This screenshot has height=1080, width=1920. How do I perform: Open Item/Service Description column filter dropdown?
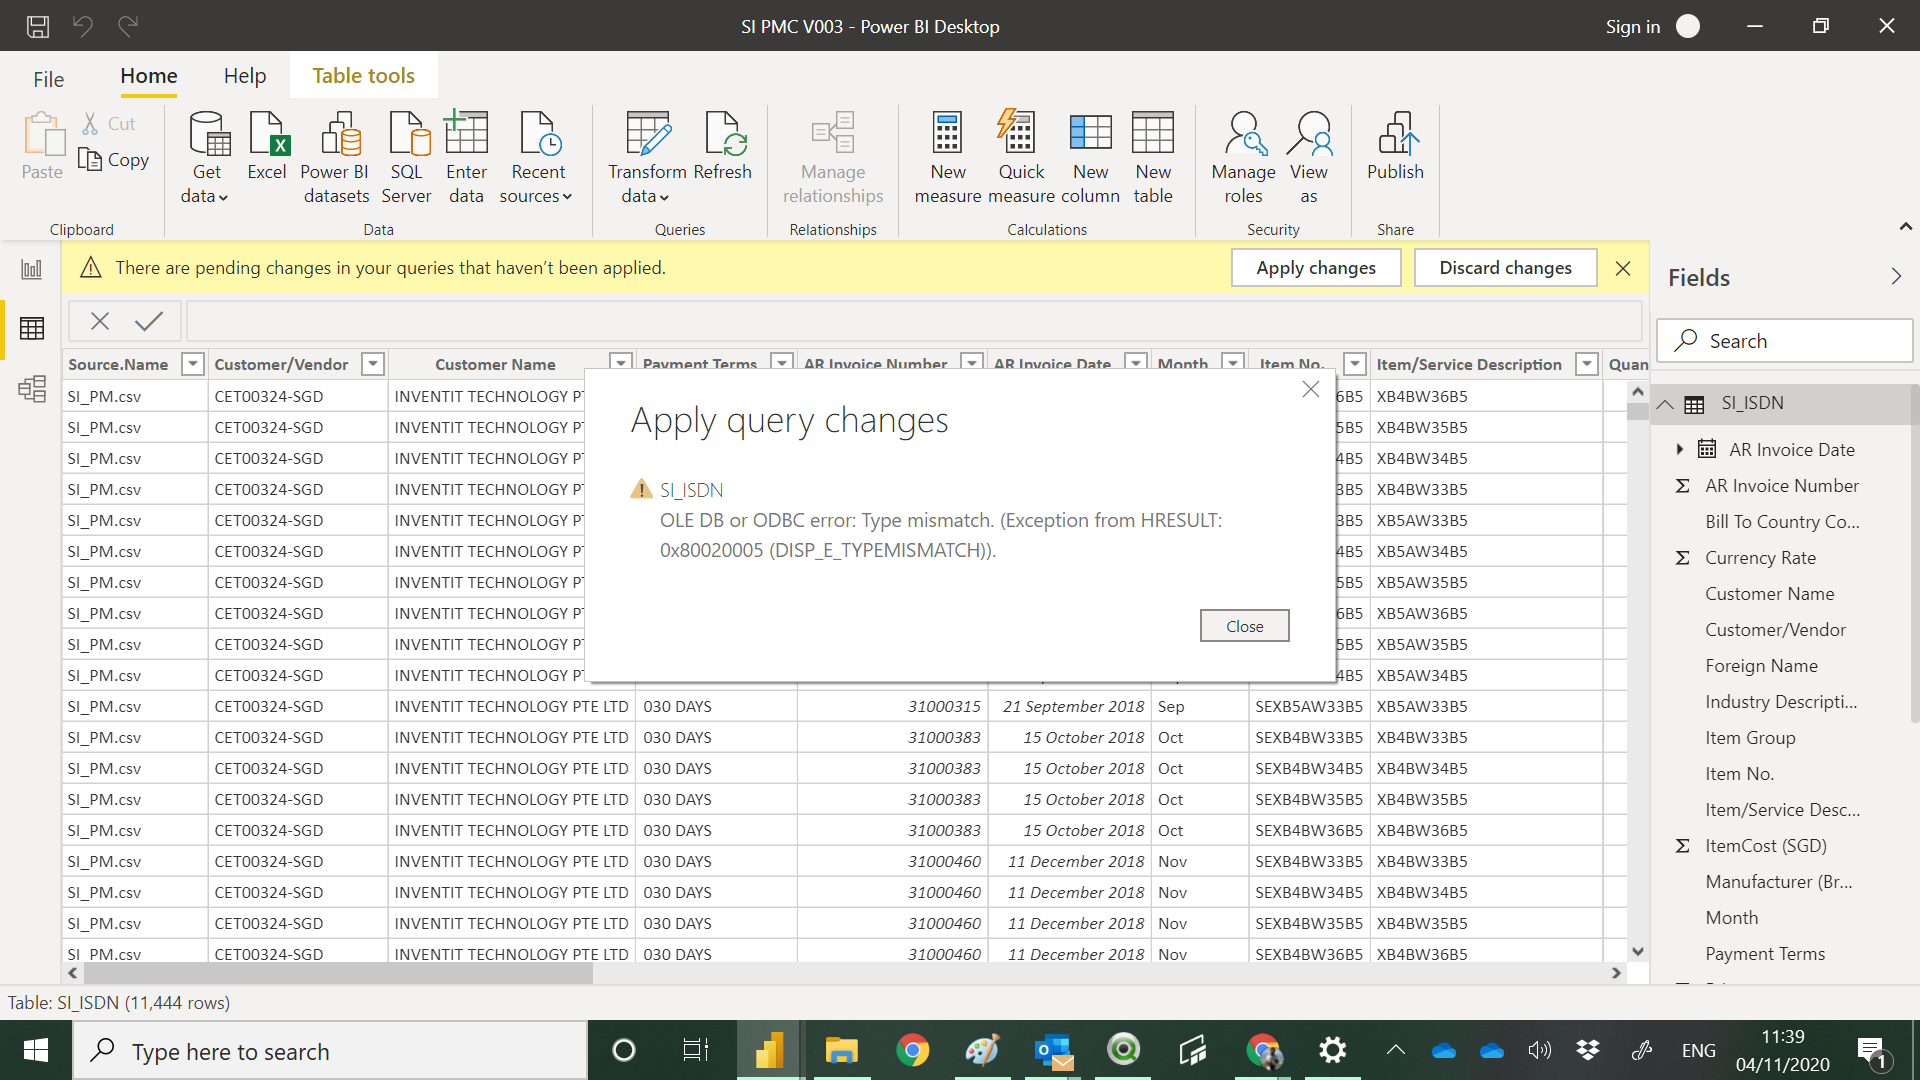click(x=1586, y=364)
